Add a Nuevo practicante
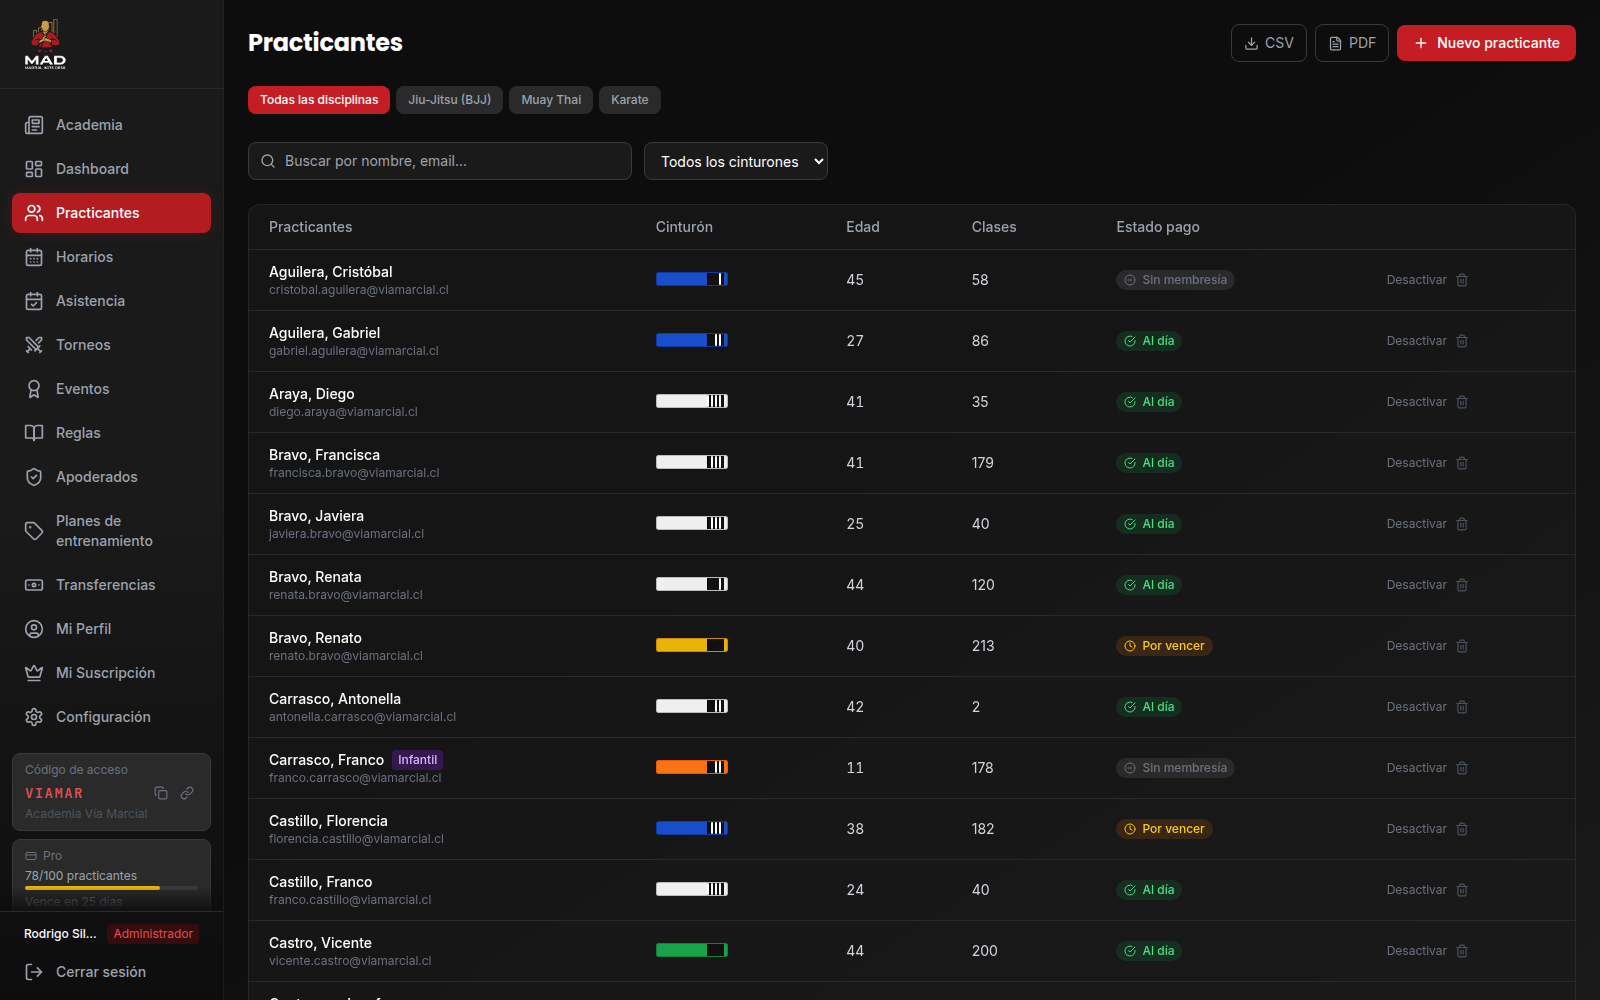1600x1000 pixels. [1486, 43]
